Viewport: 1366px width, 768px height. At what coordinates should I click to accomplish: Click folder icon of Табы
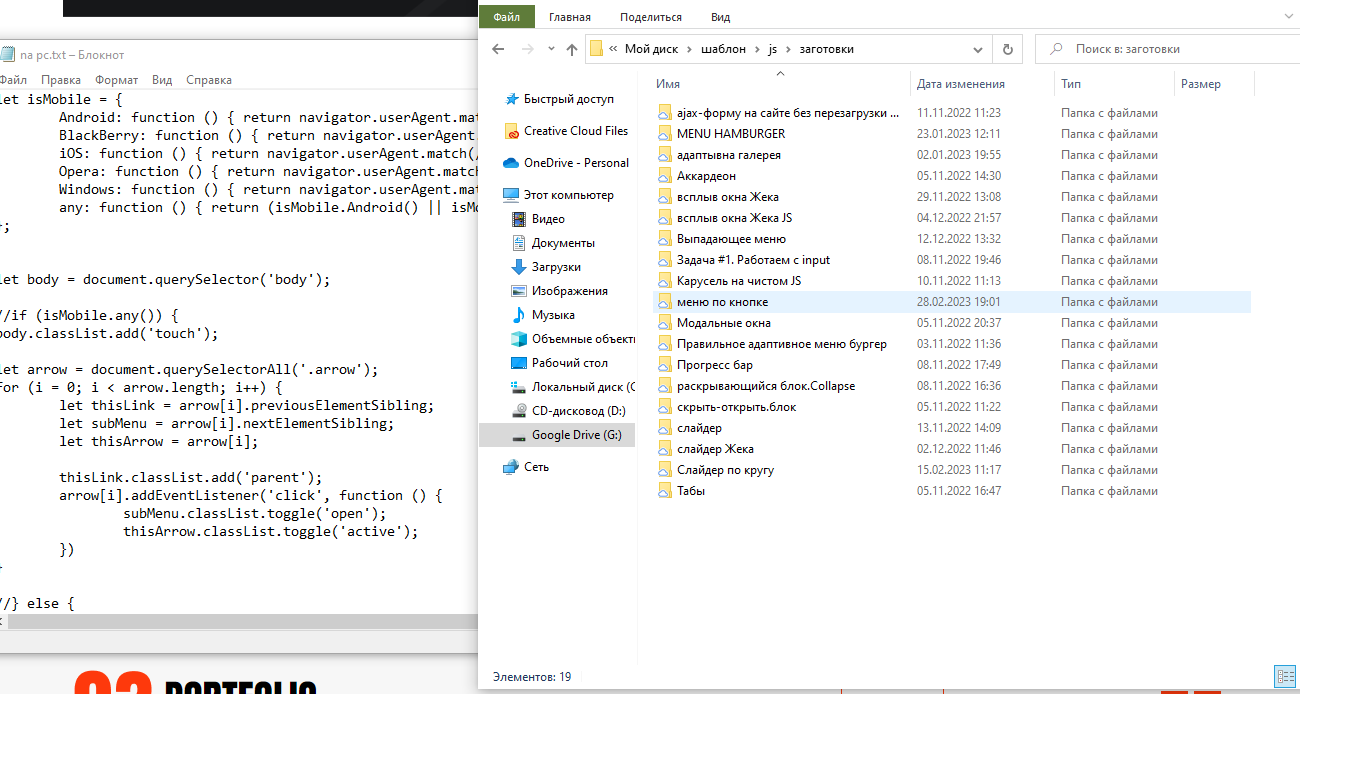[665, 491]
